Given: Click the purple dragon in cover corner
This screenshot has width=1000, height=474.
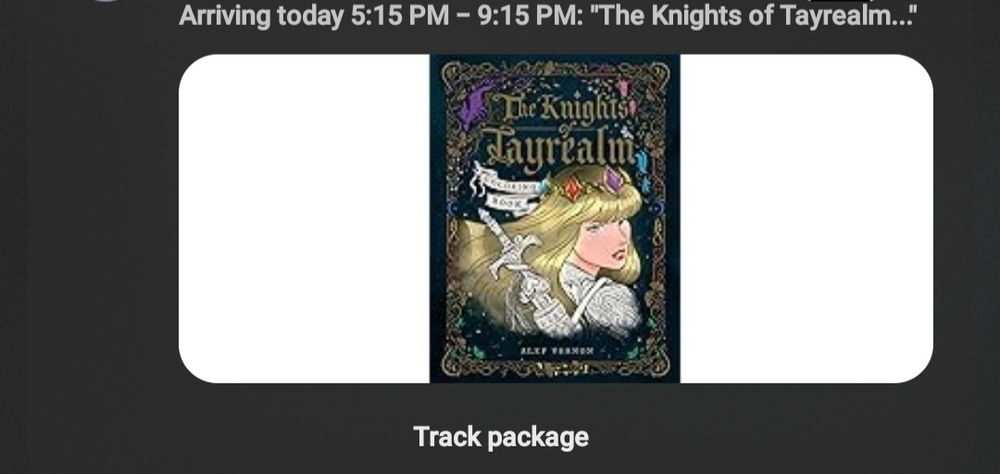Looking at the screenshot, I should pos(475,104).
